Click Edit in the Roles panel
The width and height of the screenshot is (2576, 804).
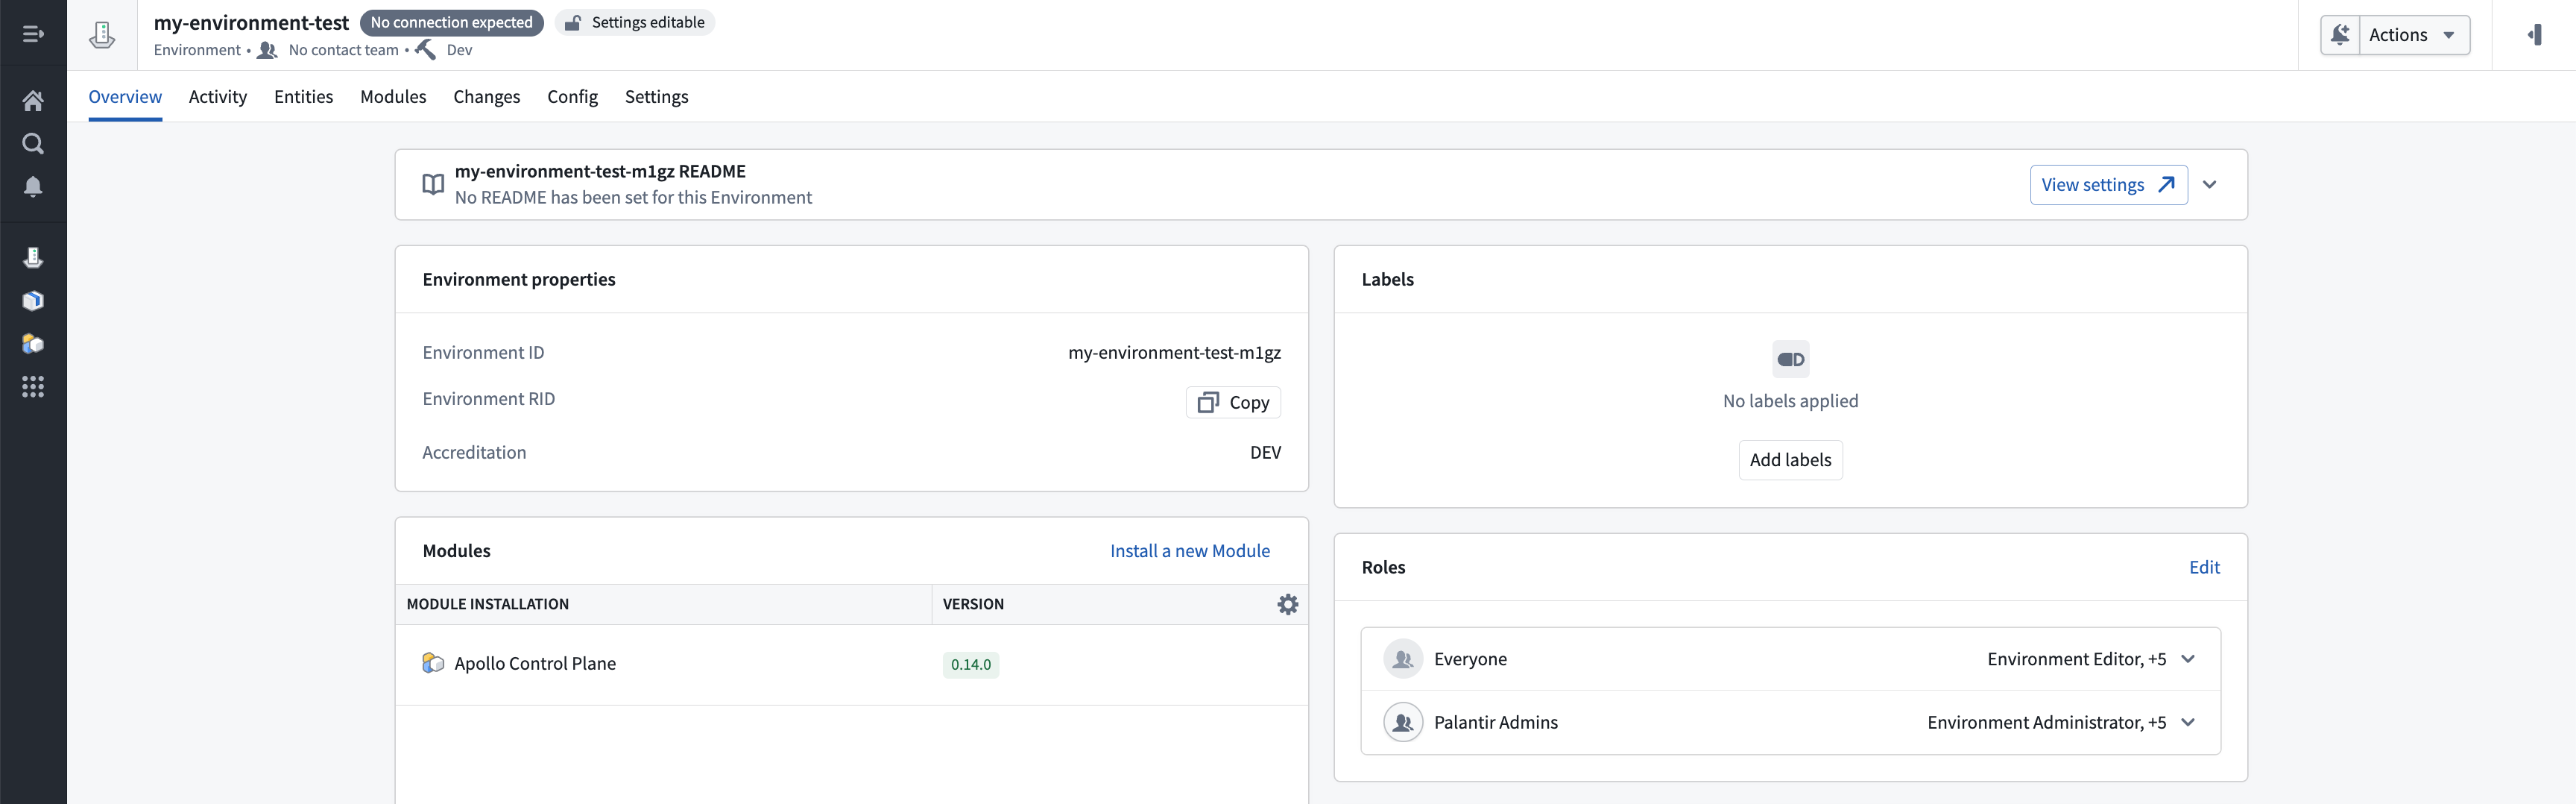[x=2204, y=567]
